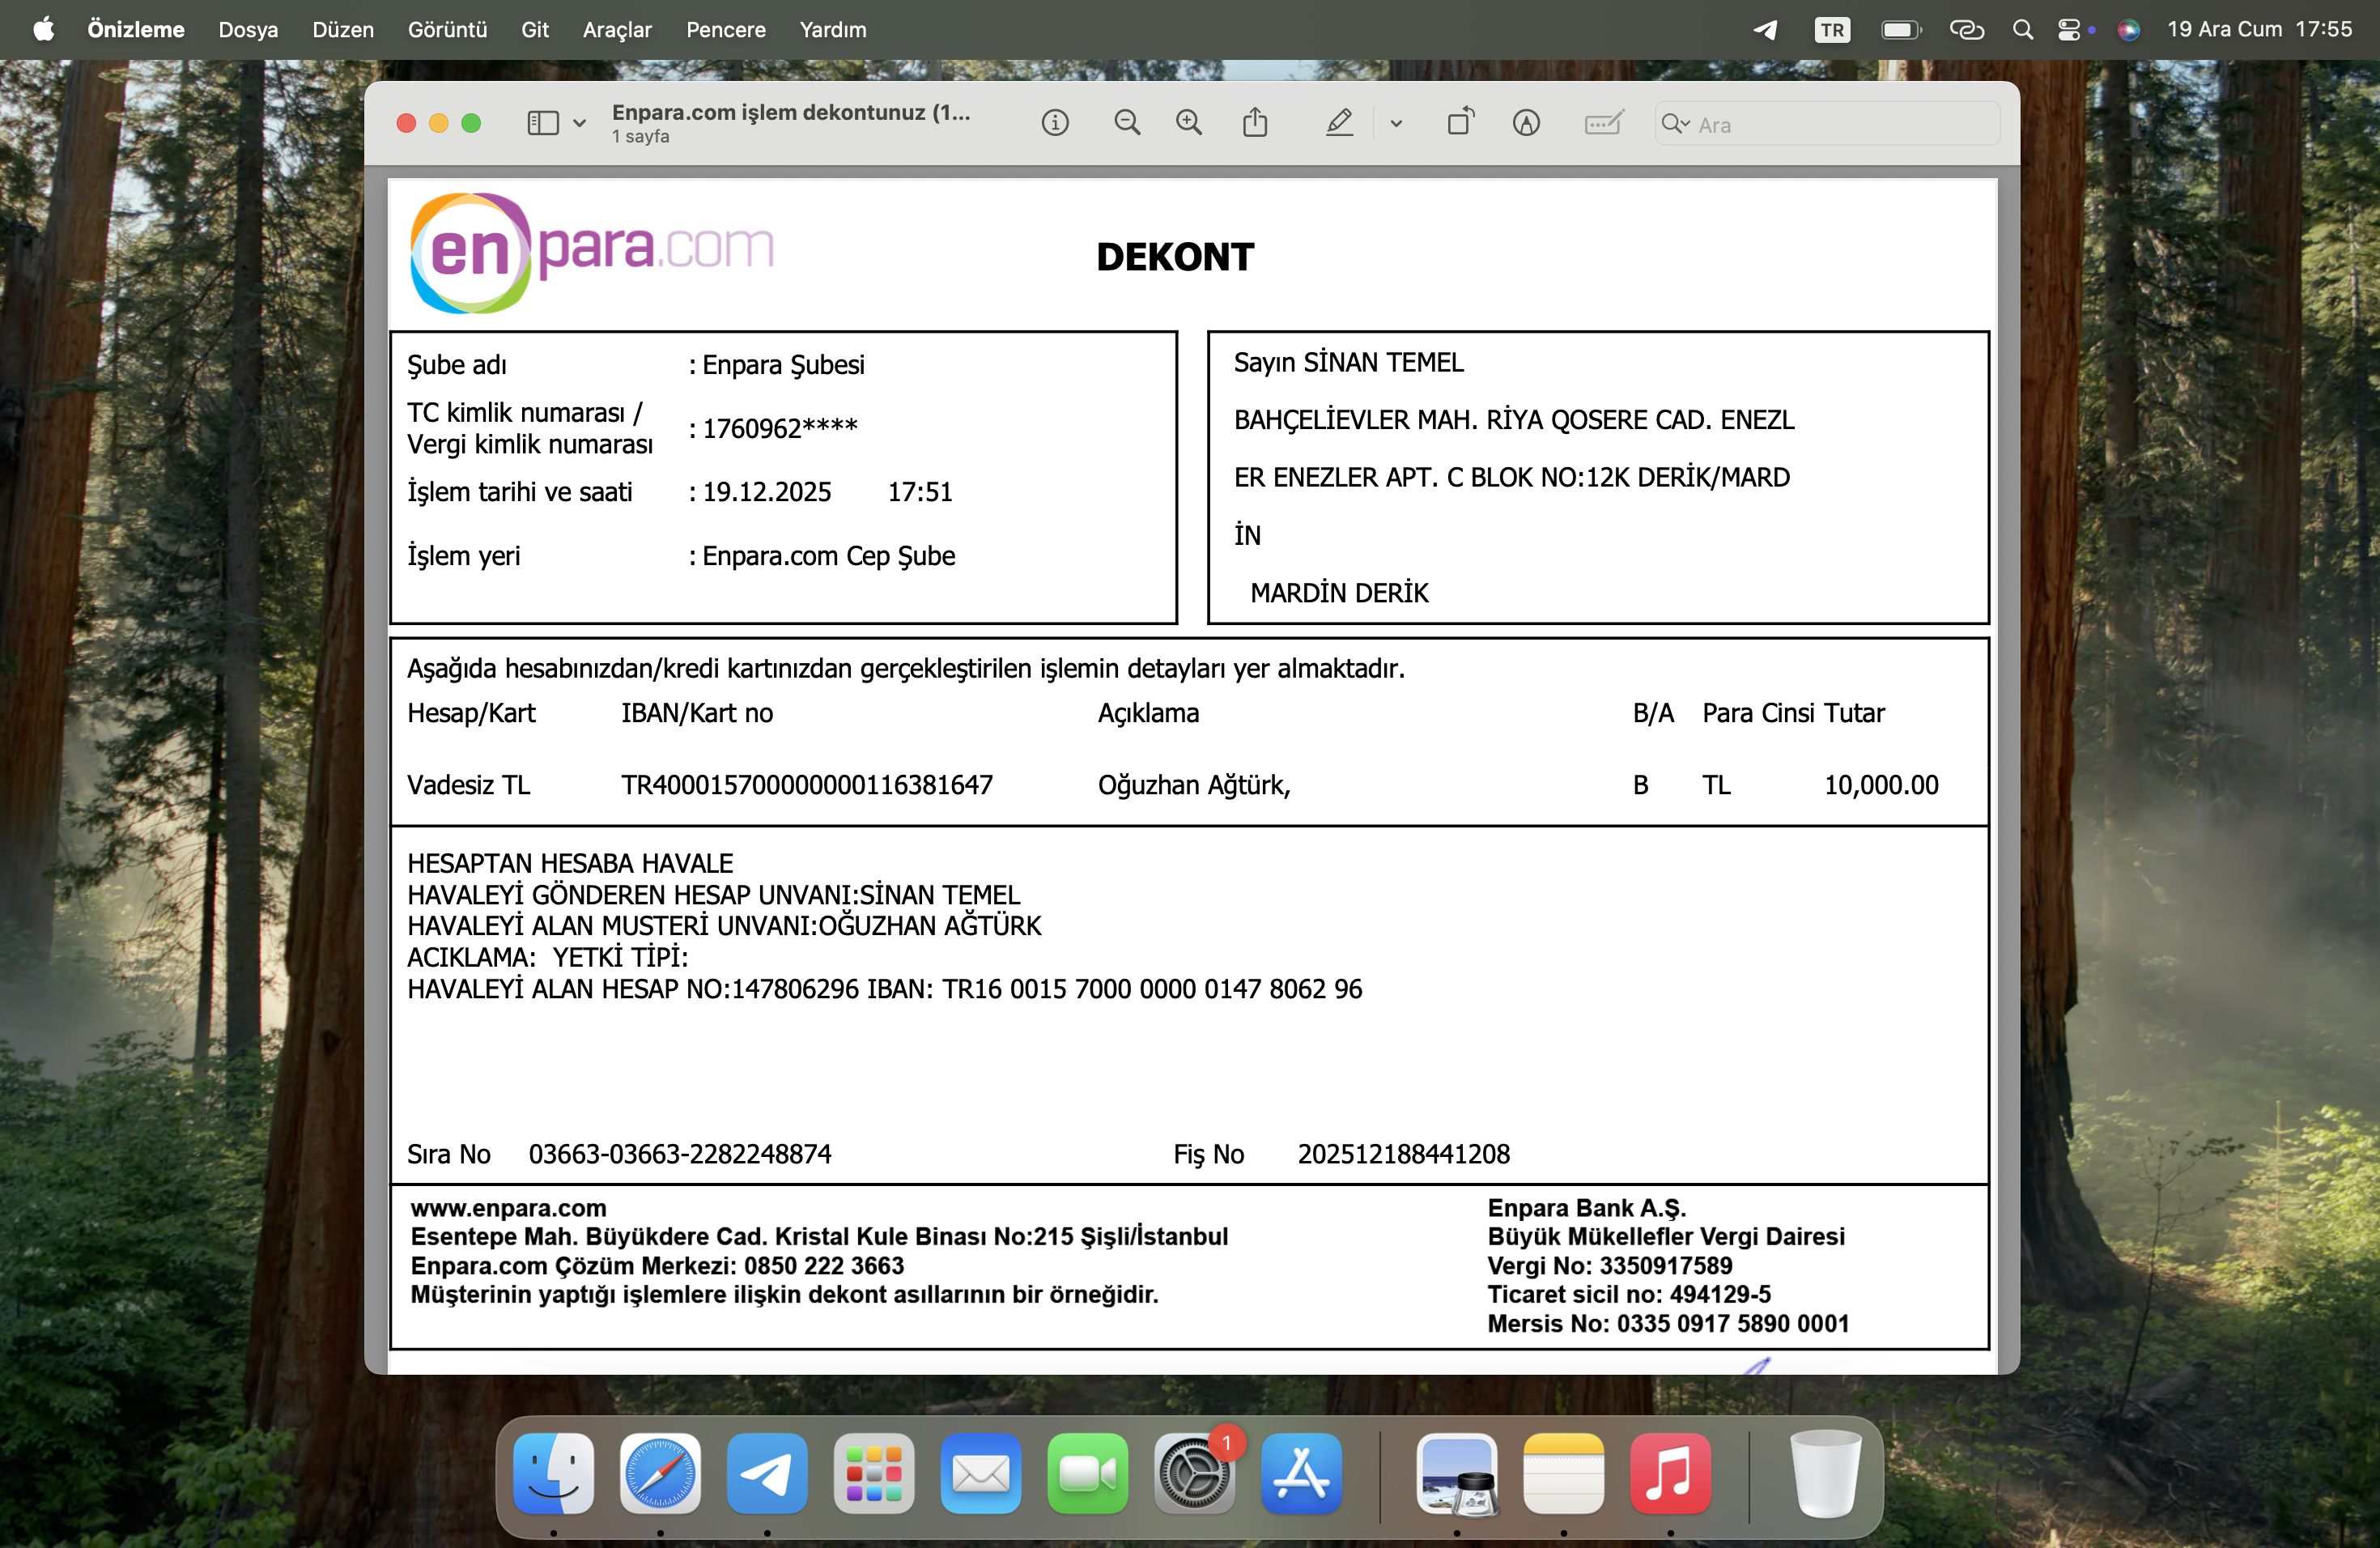2380x1548 pixels.
Task: Click 'MARDİN DERİK' address line
Action: point(1340,593)
